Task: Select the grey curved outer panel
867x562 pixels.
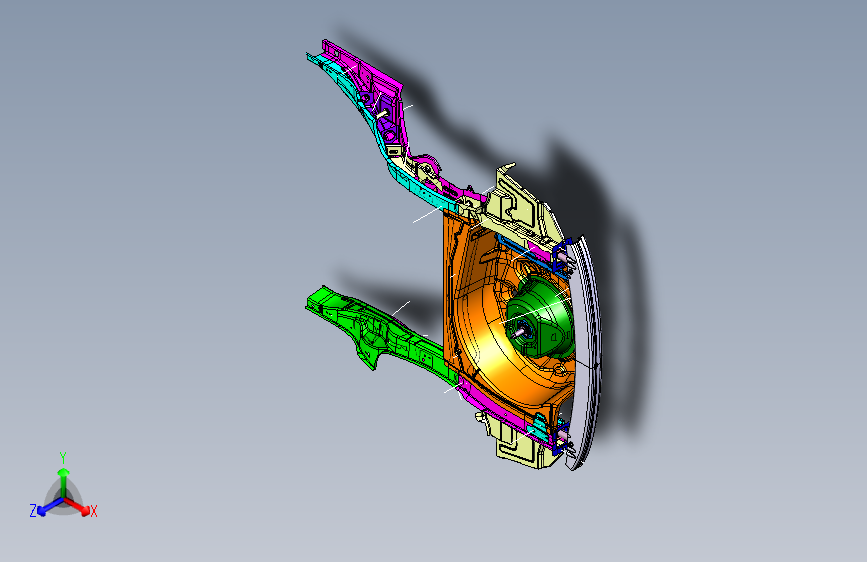Action: click(586, 354)
